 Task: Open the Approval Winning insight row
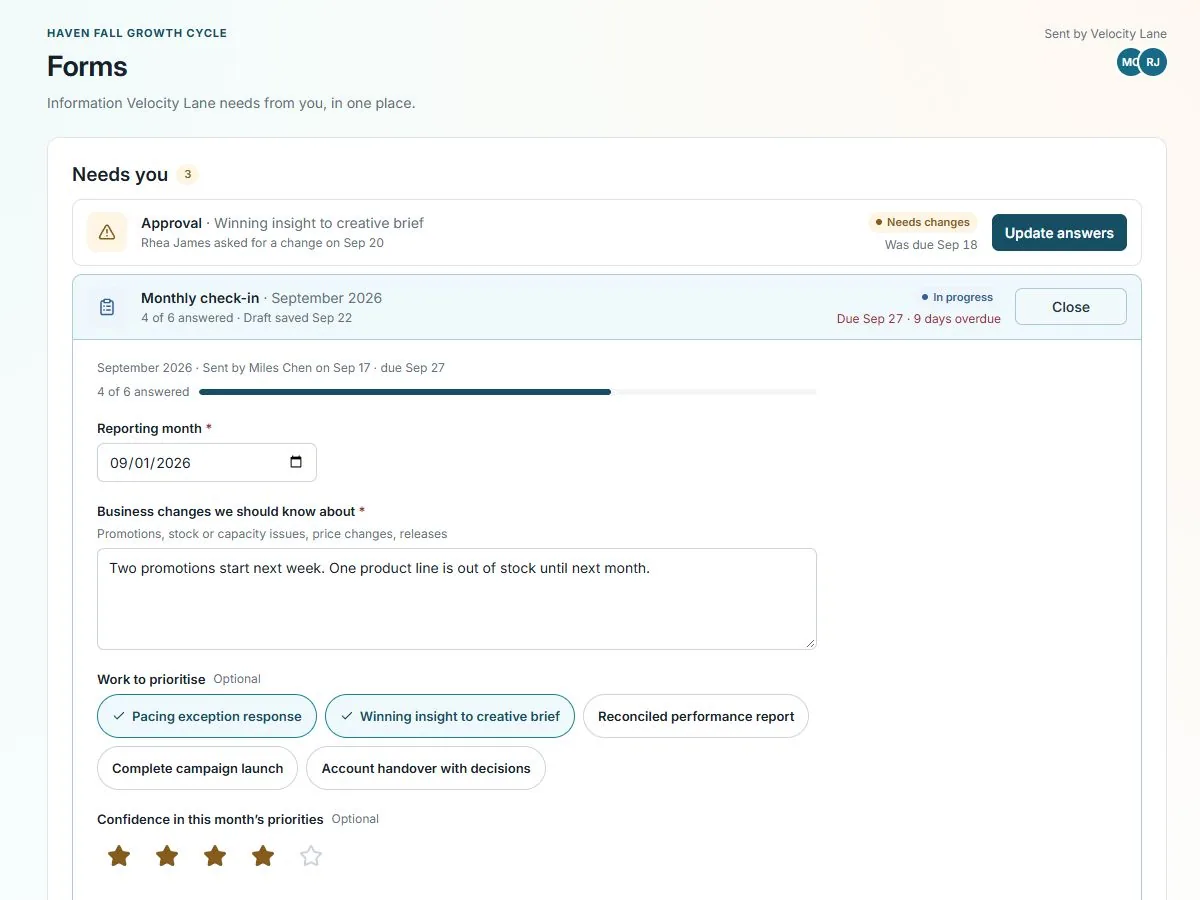[607, 232]
